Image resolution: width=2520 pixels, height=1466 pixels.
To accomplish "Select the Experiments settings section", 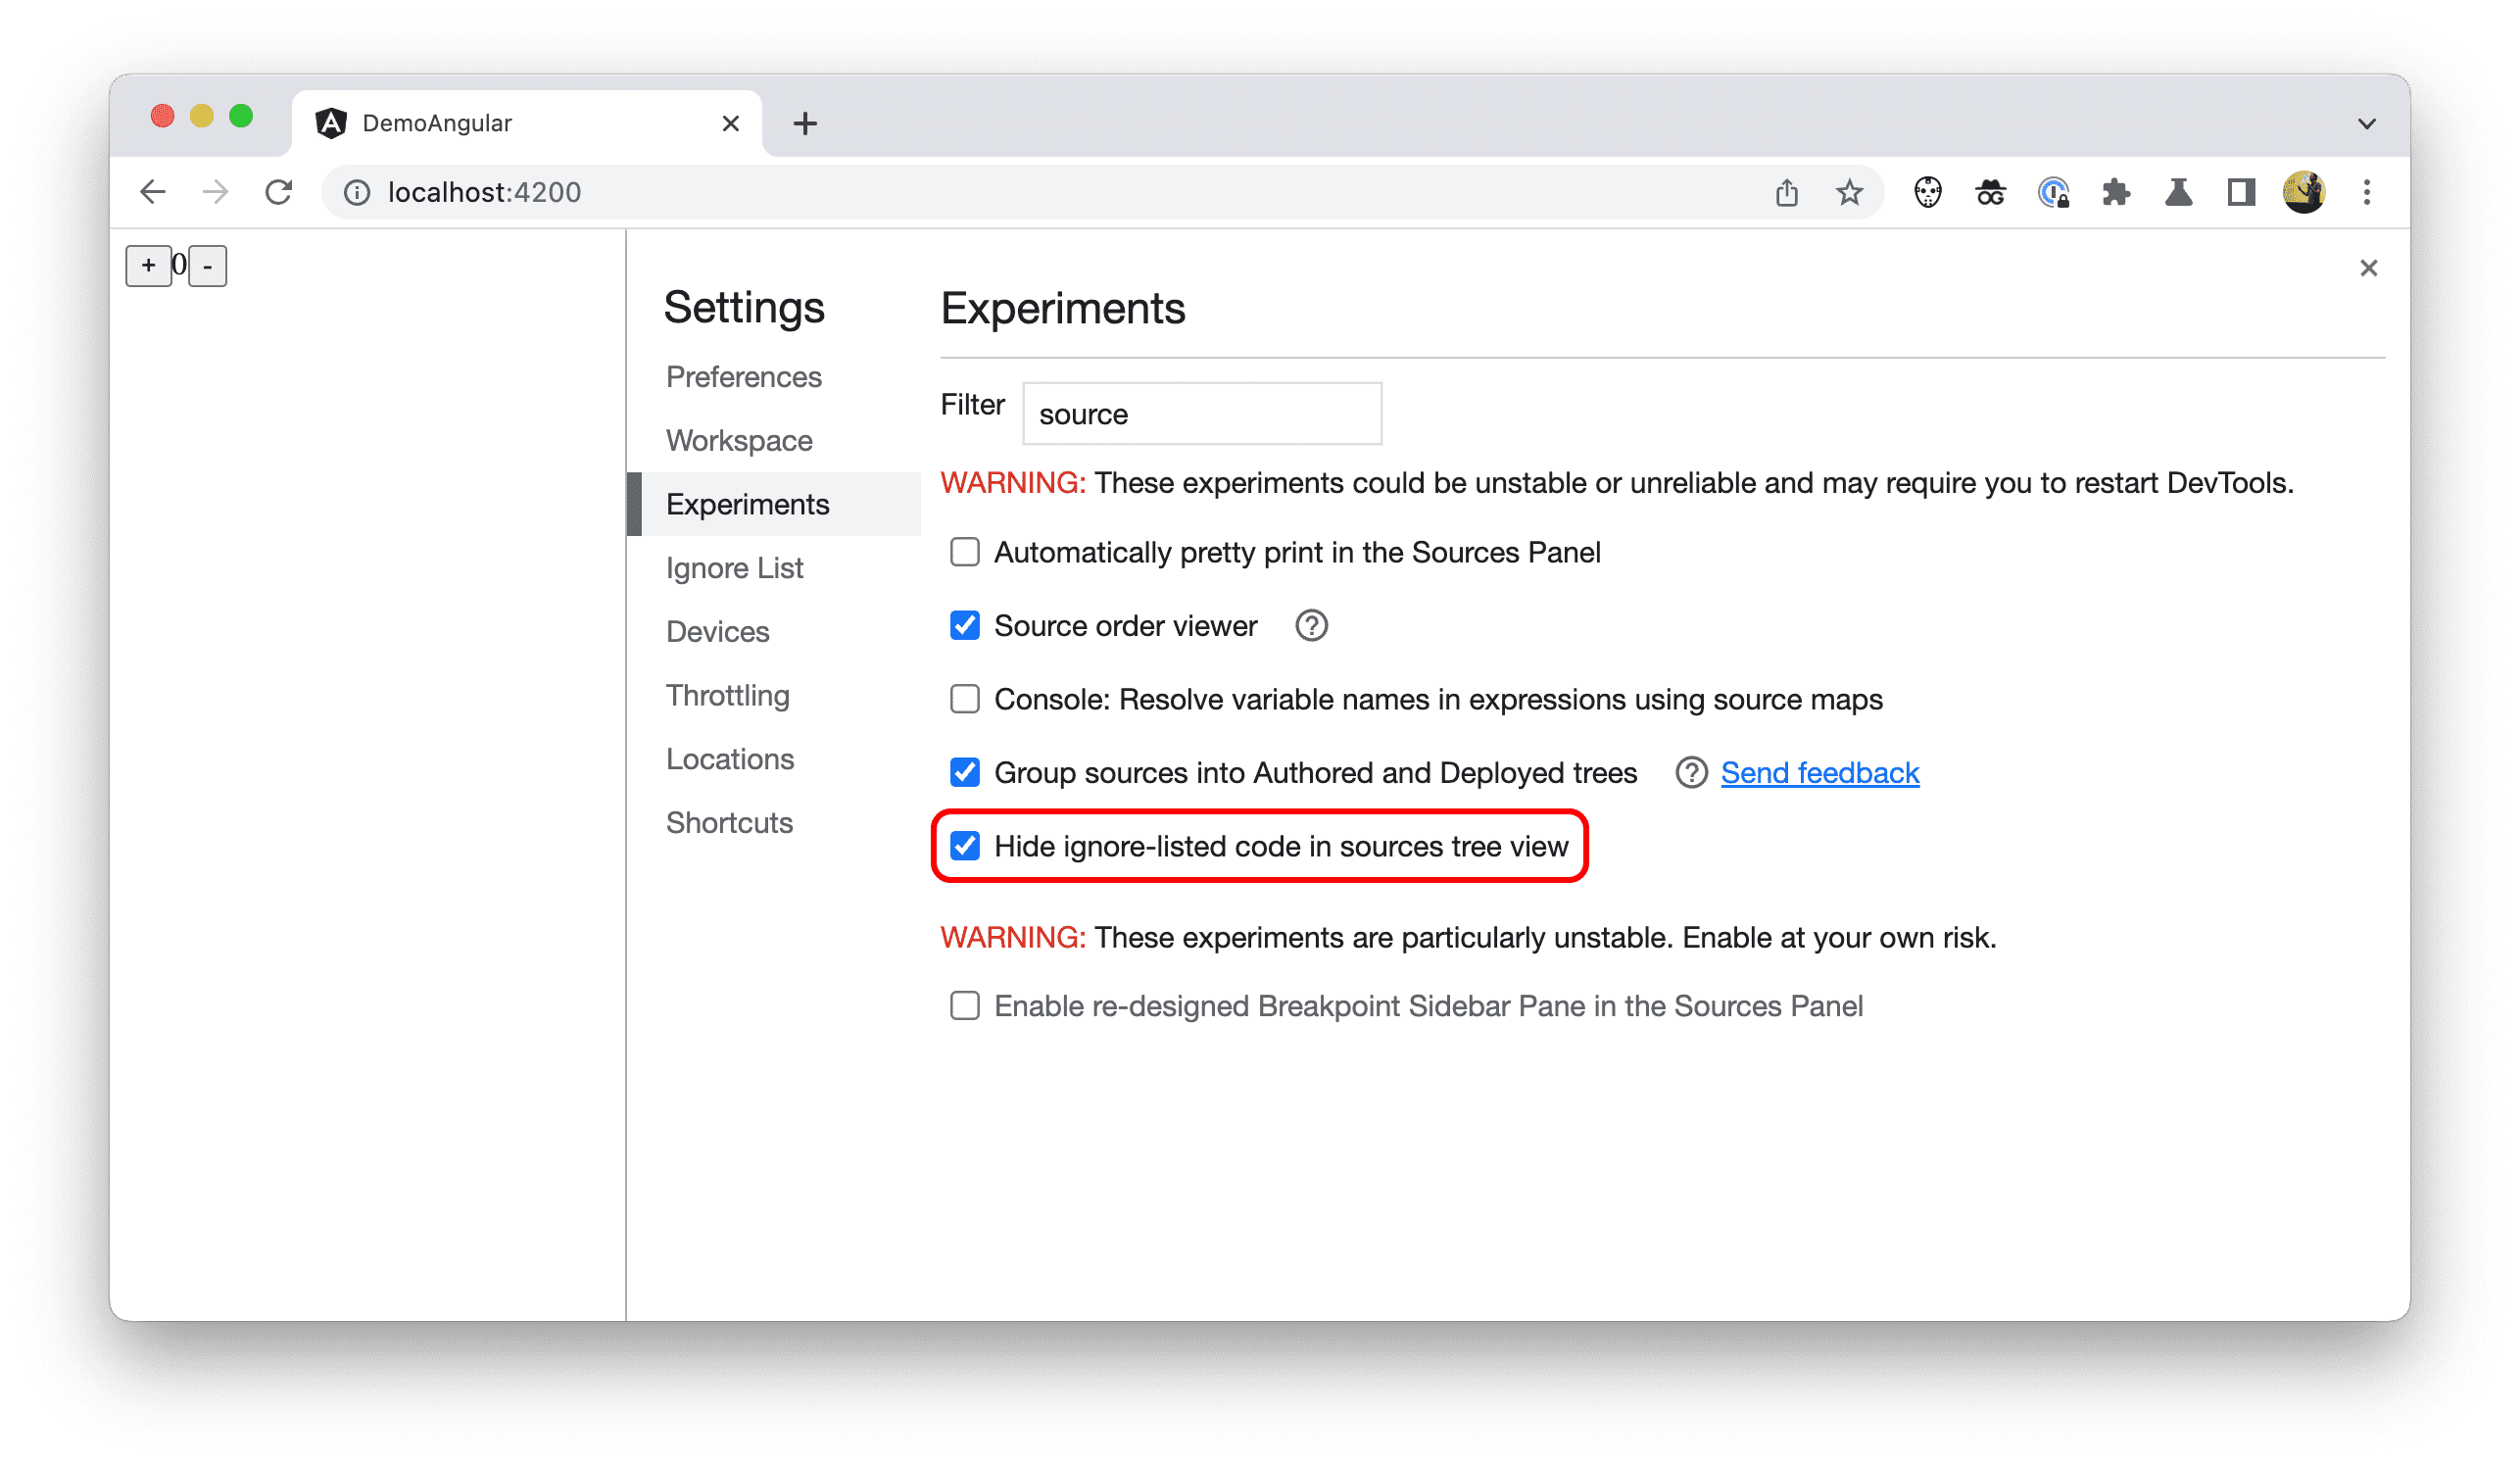I will pos(750,503).
